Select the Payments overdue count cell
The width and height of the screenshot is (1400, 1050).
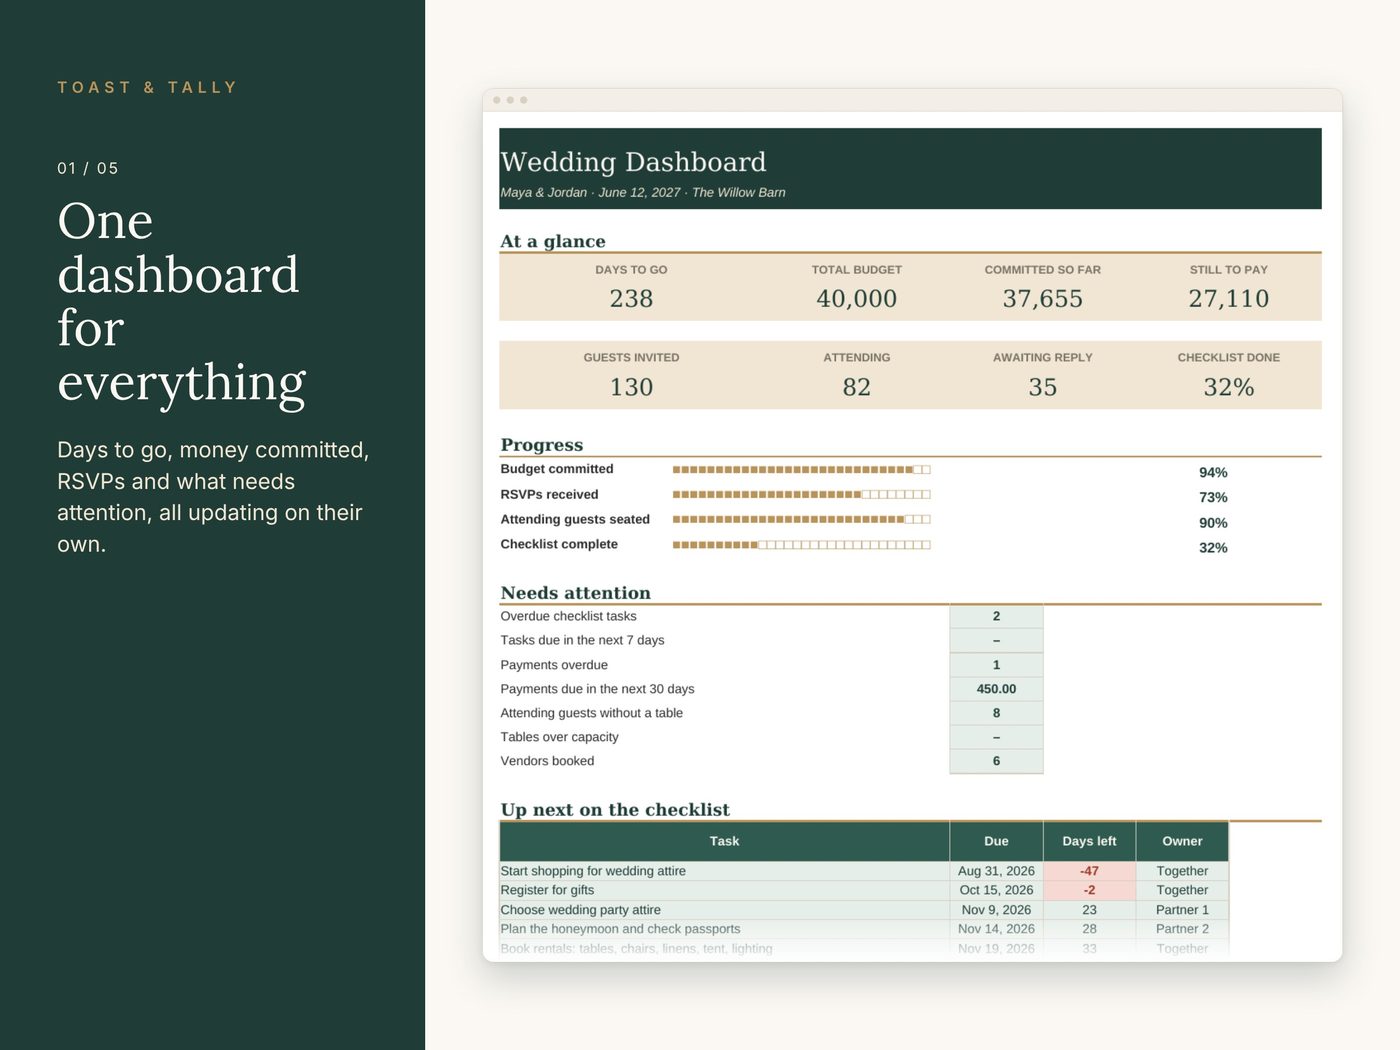(x=996, y=665)
